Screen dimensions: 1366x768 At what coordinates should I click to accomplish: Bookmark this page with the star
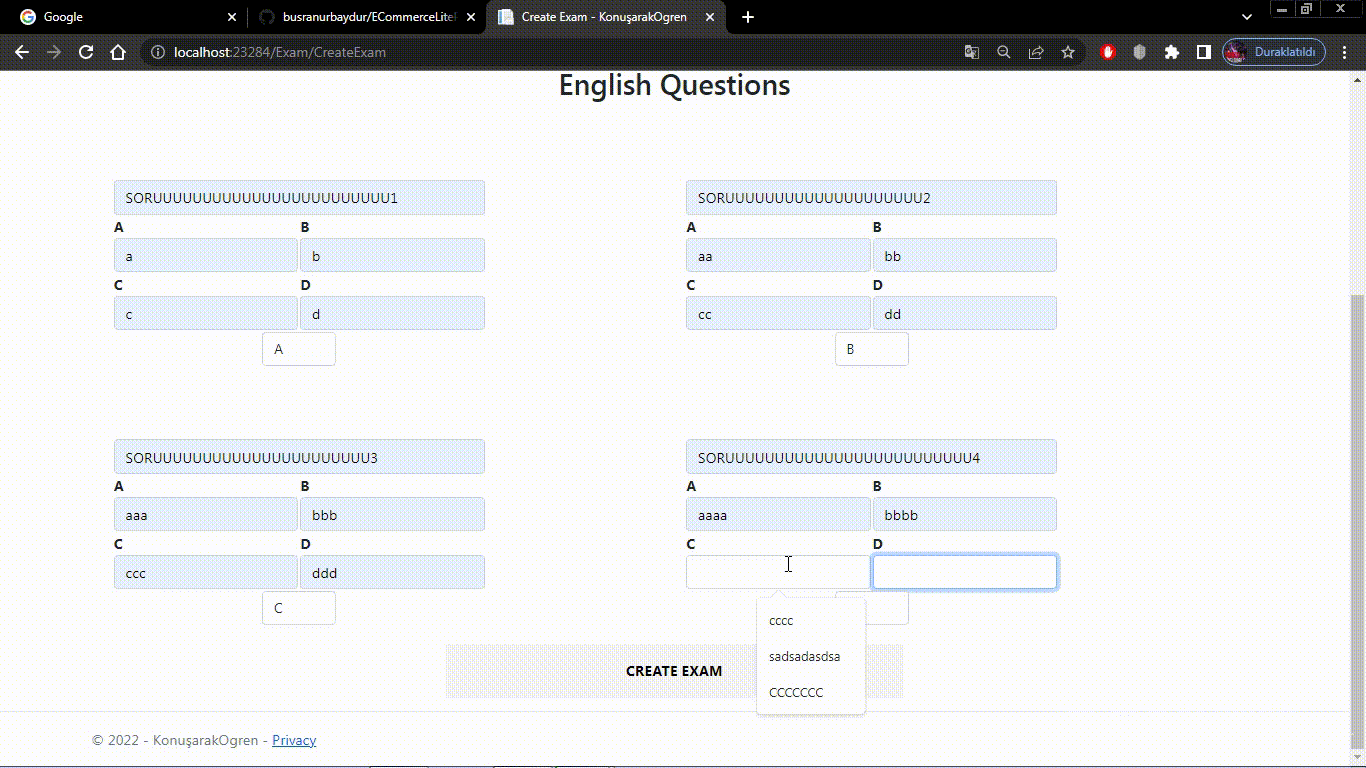click(x=1068, y=52)
